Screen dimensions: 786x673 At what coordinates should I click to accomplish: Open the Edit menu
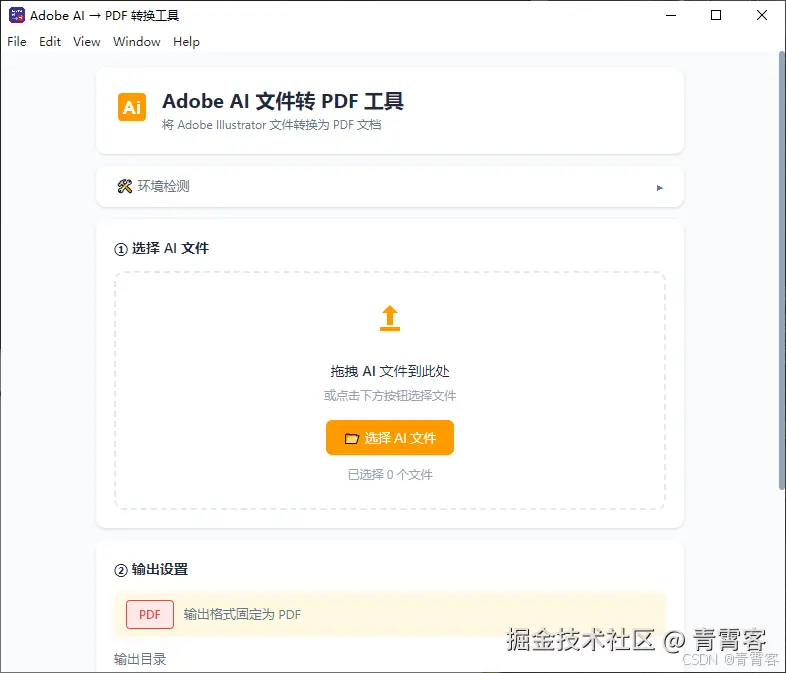(x=50, y=42)
